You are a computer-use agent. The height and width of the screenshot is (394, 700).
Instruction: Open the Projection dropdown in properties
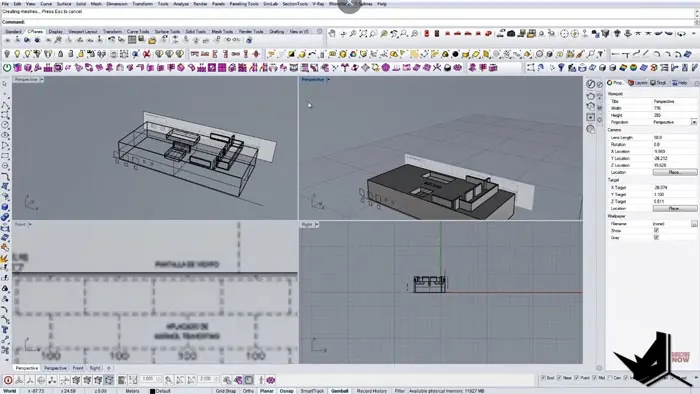[694, 122]
